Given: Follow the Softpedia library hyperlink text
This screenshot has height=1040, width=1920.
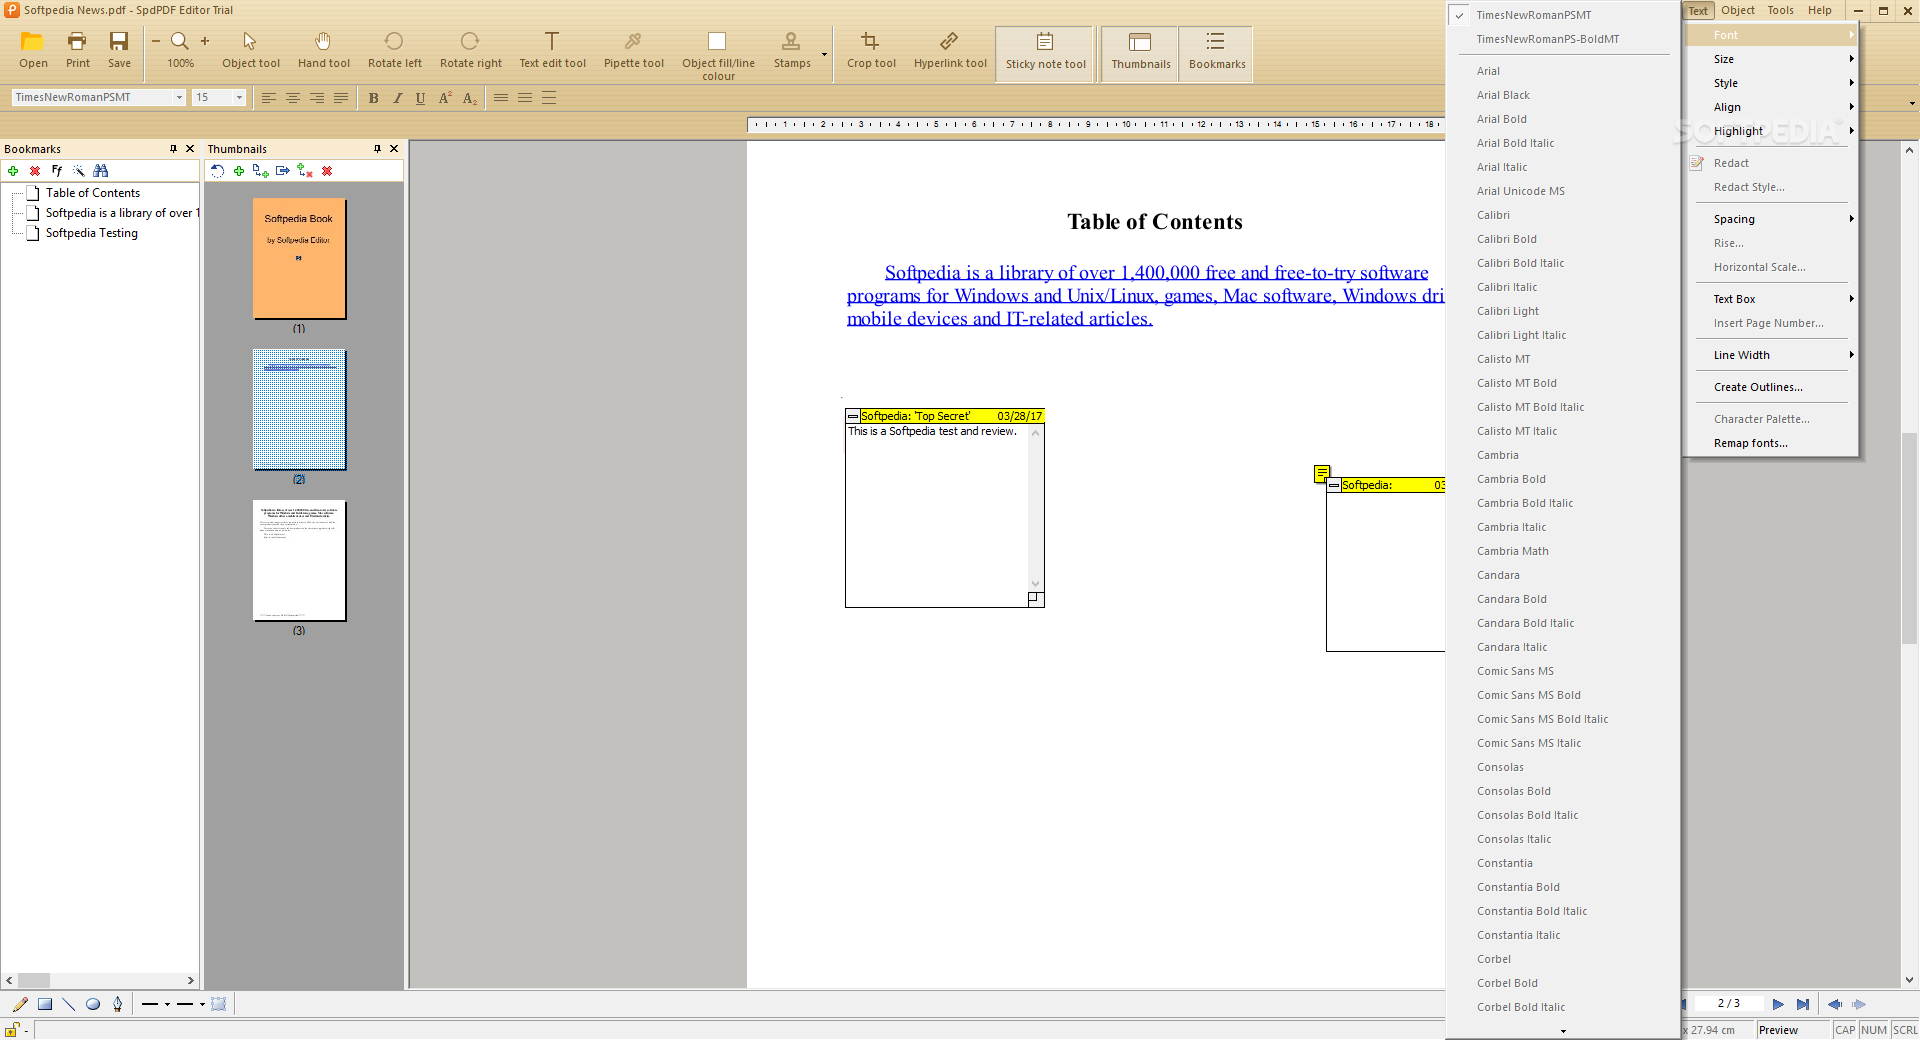Looking at the screenshot, I should pyautogui.click(x=1145, y=295).
